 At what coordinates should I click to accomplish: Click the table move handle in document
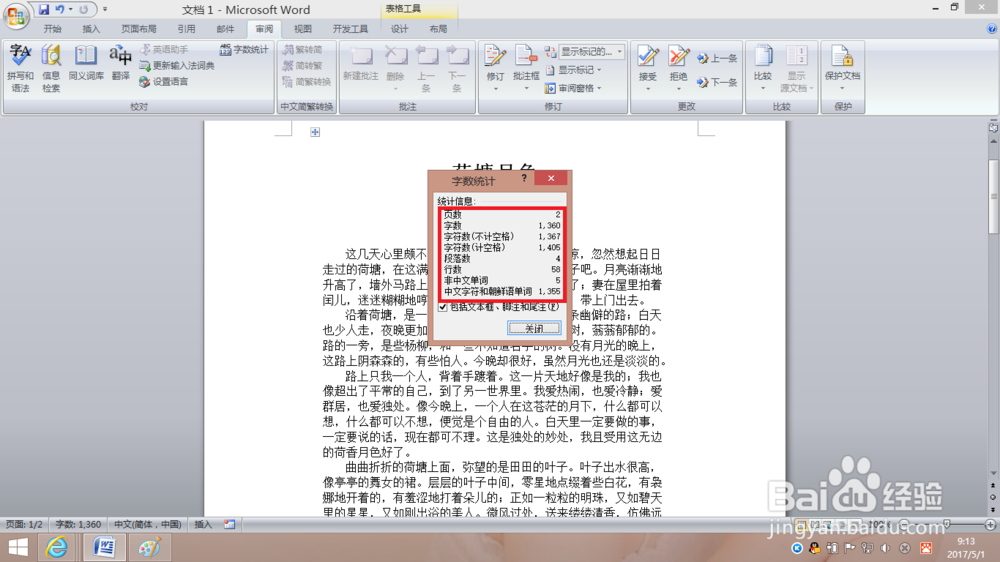pos(315,132)
